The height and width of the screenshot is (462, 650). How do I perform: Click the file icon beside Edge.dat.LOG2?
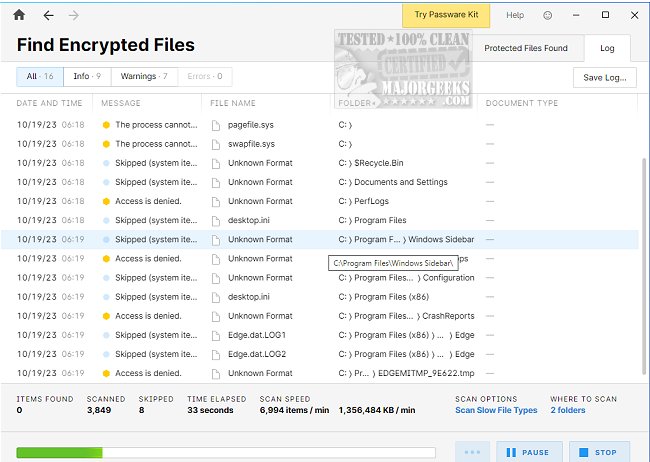[x=216, y=354]
